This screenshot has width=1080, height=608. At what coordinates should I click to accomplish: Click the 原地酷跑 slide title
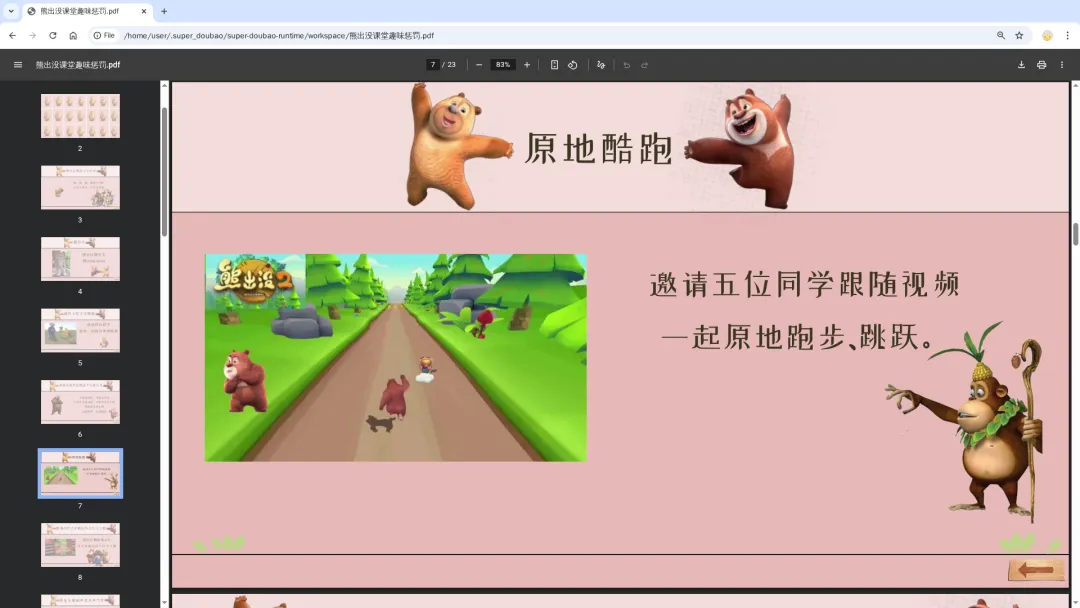(x=599, y=148)
